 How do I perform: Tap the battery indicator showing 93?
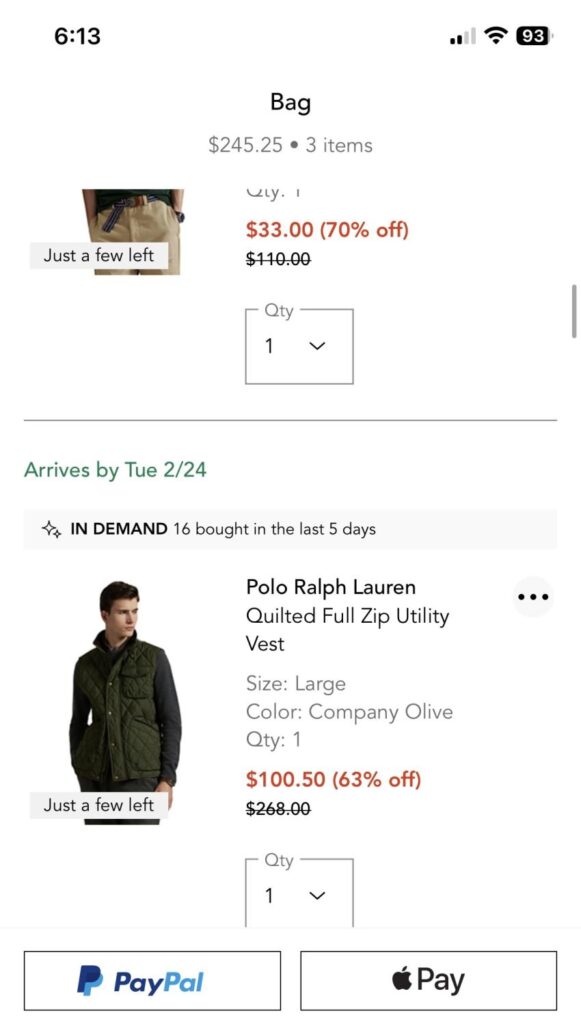pyautogui.click(x=531, y=35)
